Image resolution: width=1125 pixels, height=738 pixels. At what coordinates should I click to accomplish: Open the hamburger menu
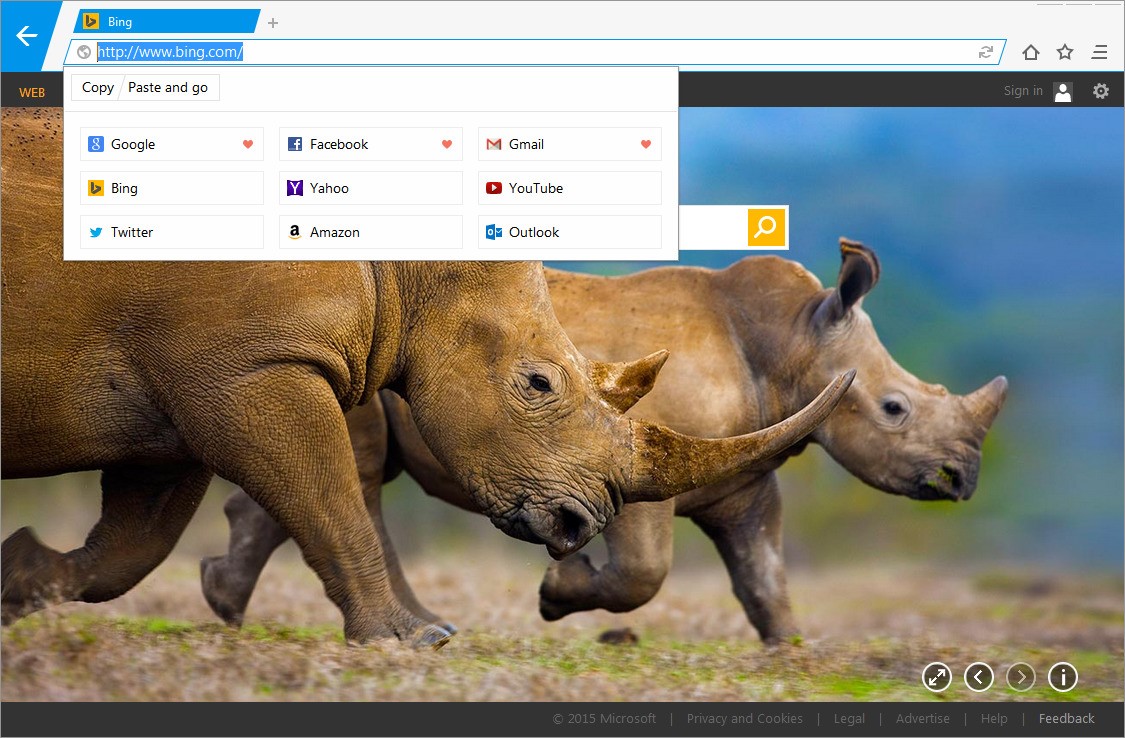tap(1100, 51)
